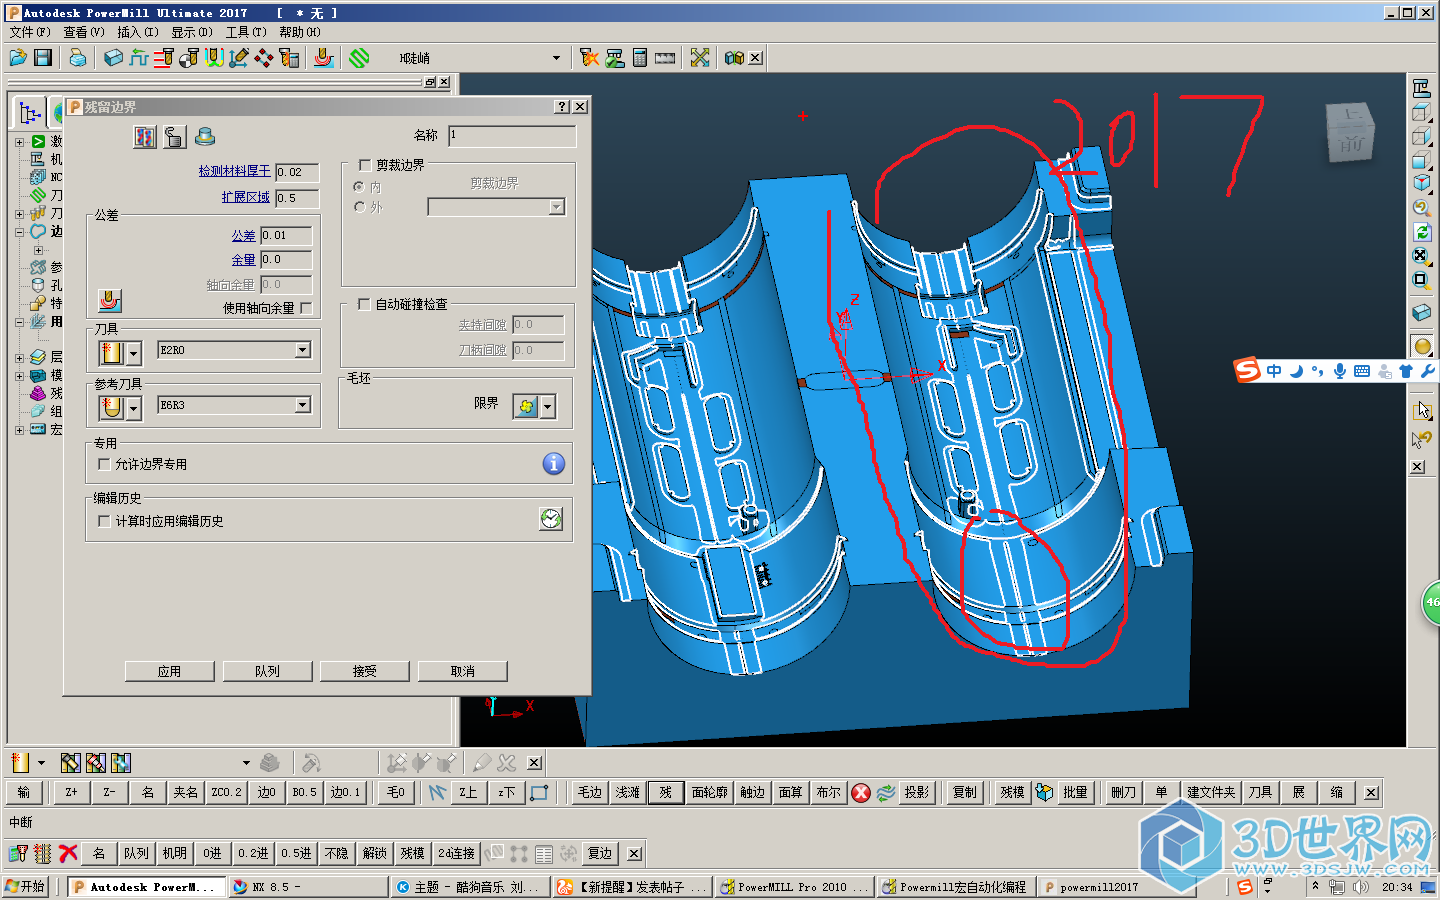Open the 插入(I) menu
This screenshot has height=900, width=1440.
pos(138,32)
